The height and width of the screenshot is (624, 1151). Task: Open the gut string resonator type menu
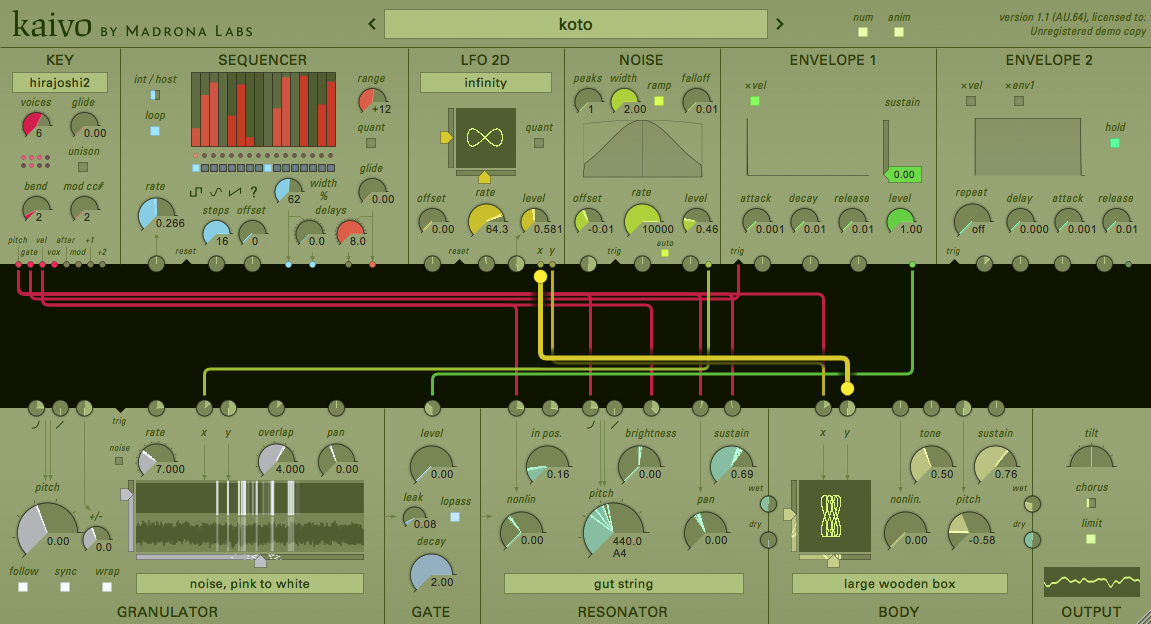(623, 584)
